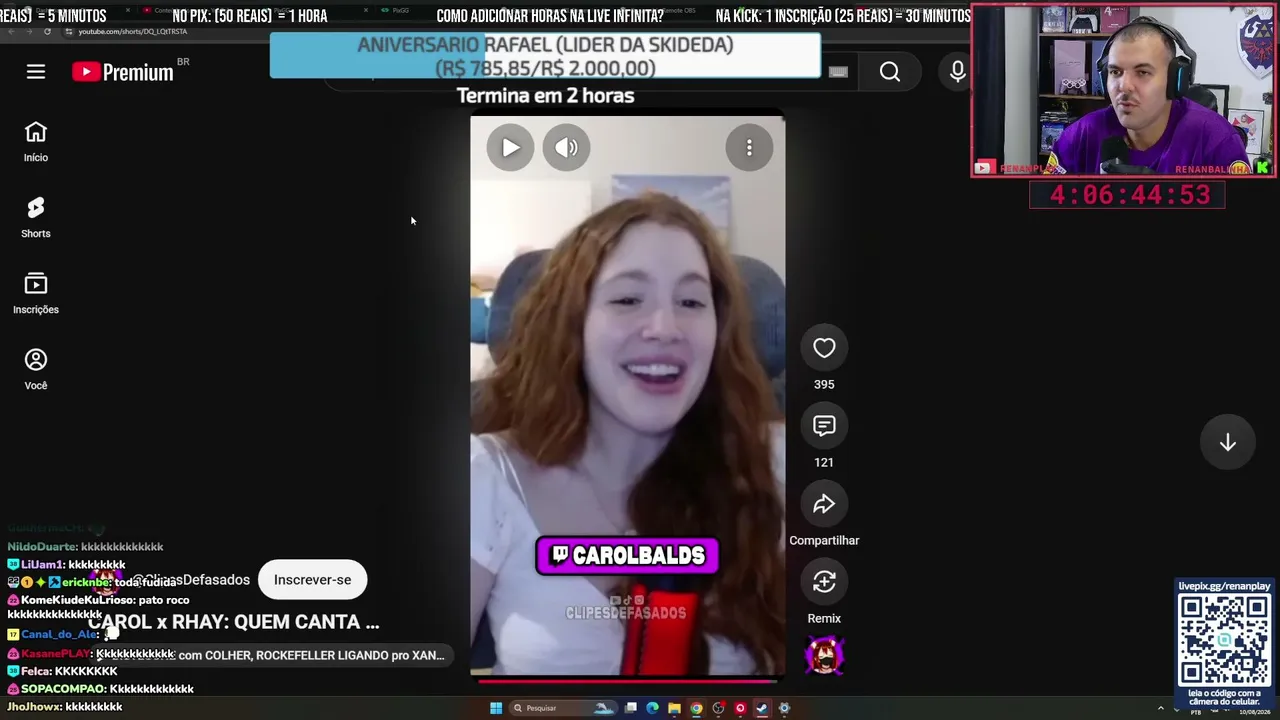Click the Canal_do_Ale chat username

click(60, 635)
